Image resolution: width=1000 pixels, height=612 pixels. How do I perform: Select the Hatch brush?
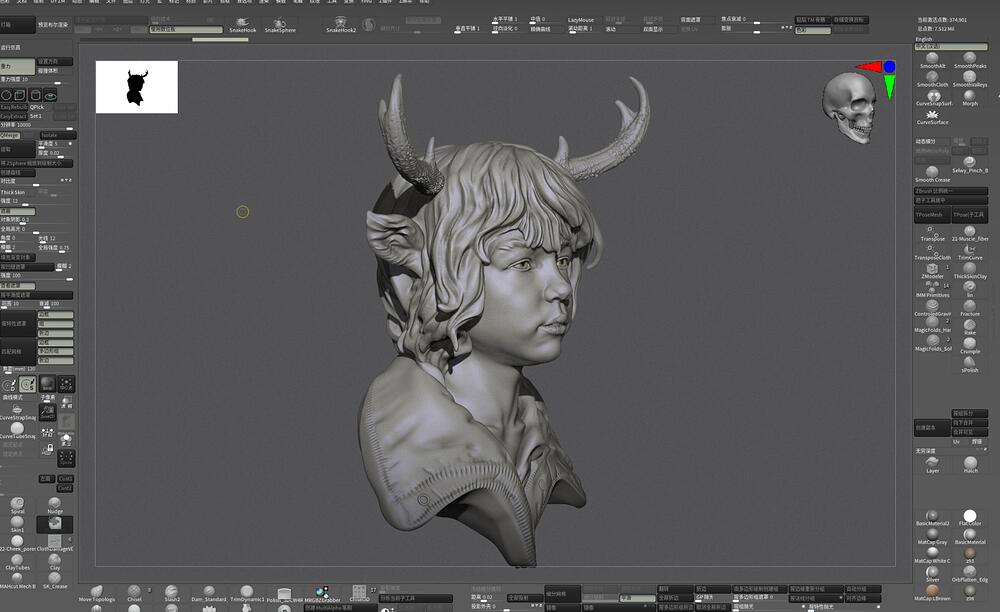[x=970, y=465]
